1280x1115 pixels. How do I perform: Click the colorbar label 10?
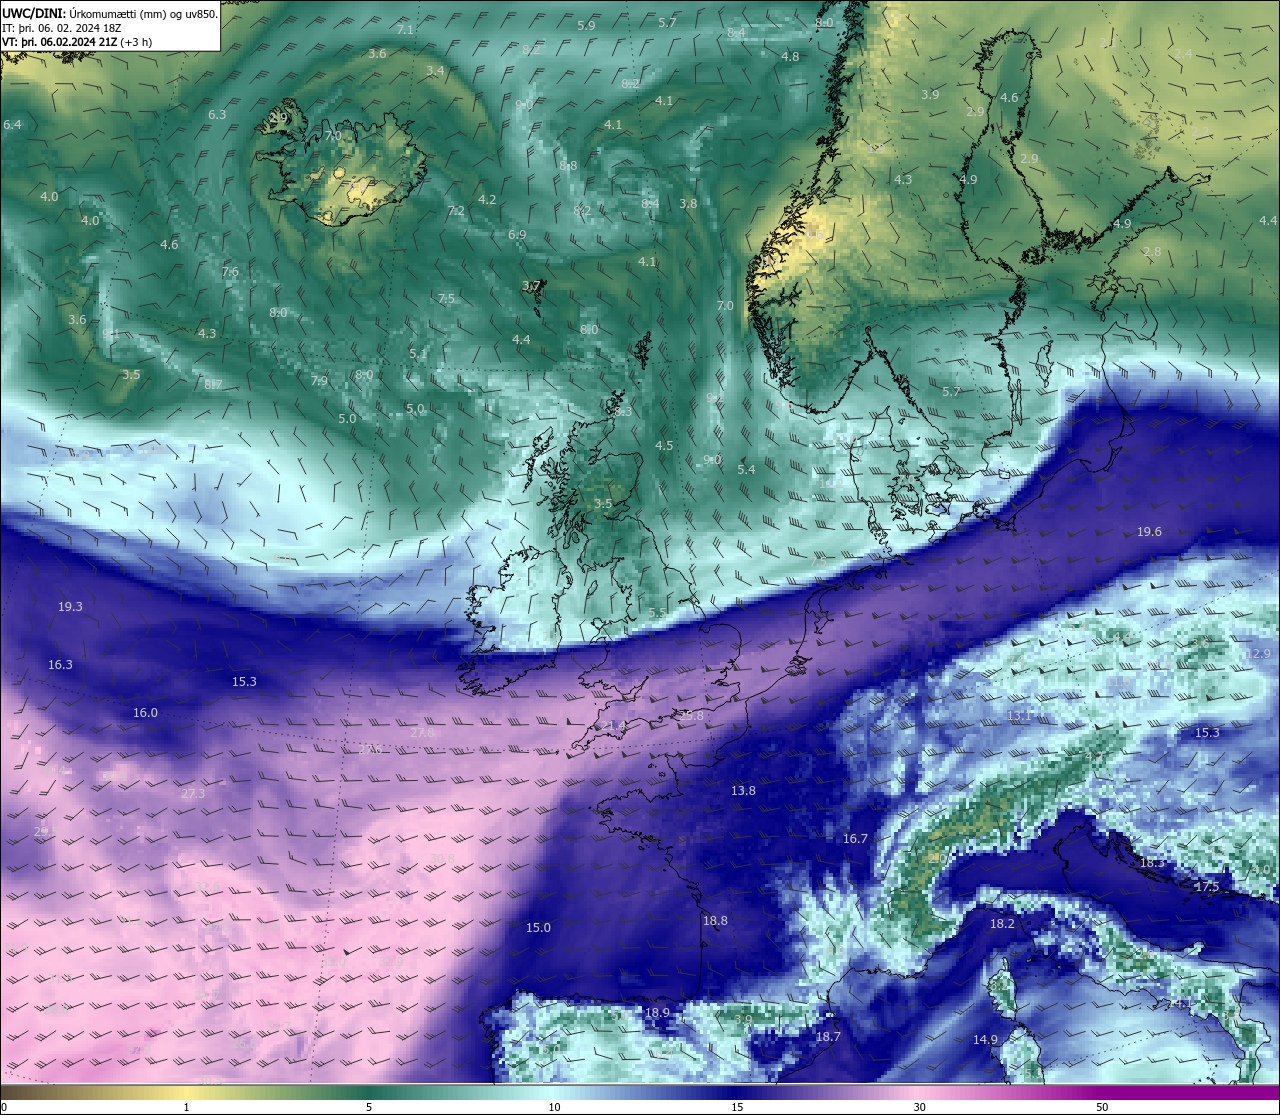click(554, 1107)
